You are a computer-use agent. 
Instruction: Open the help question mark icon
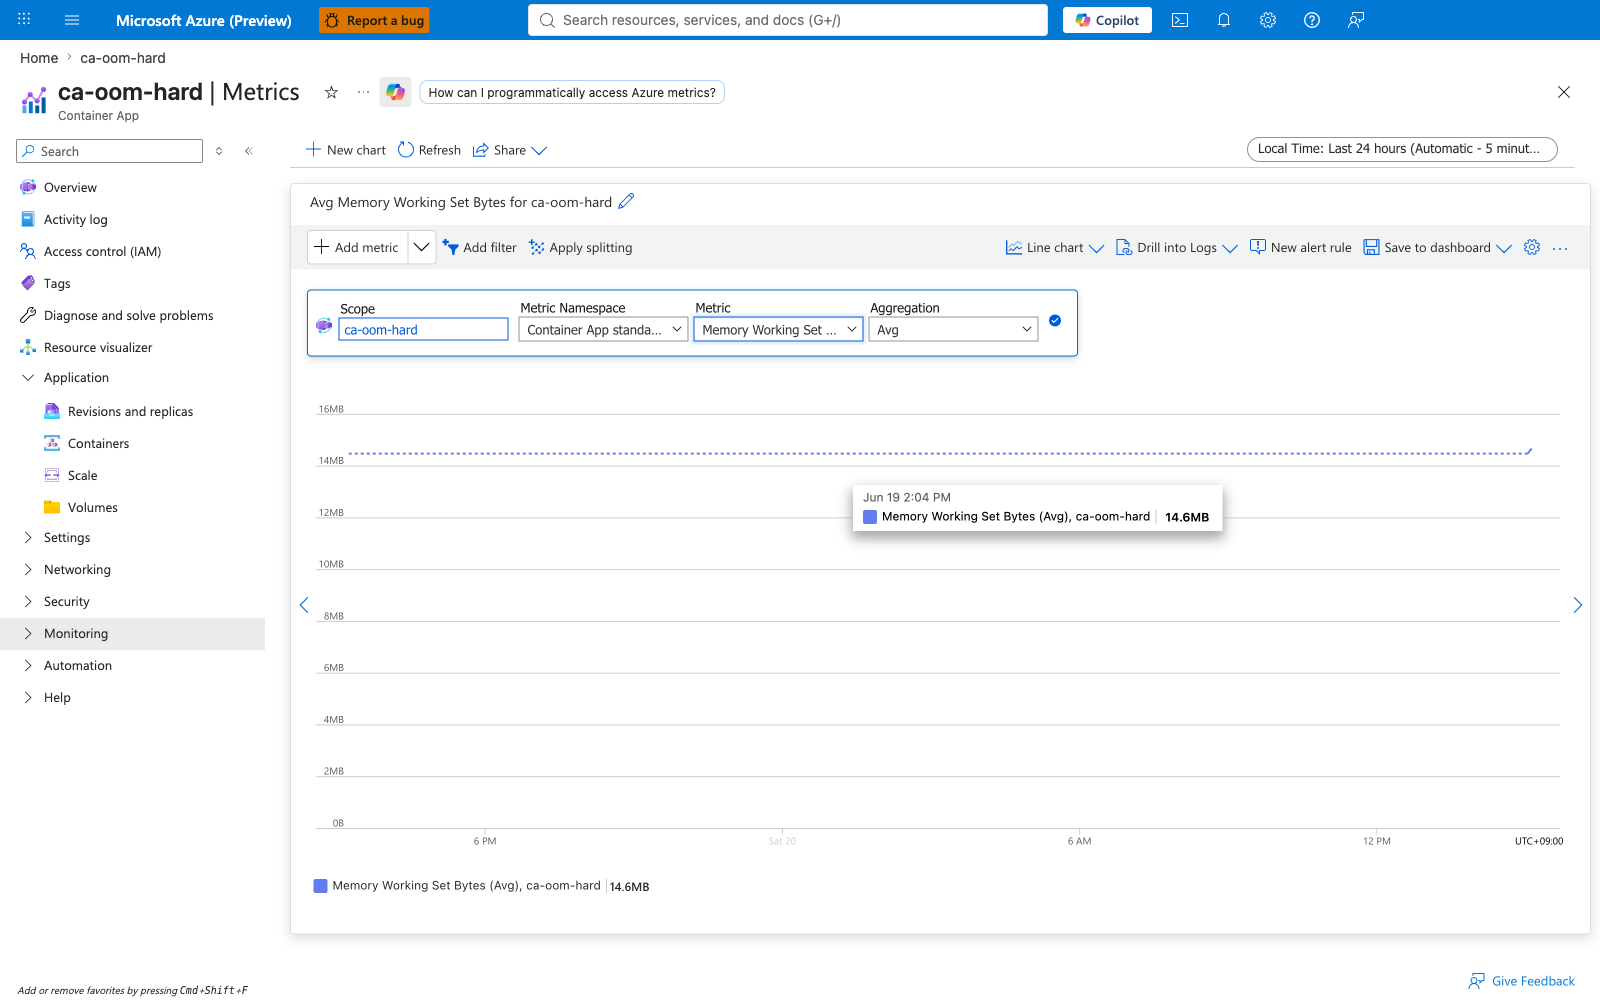tap(1312, 20)
